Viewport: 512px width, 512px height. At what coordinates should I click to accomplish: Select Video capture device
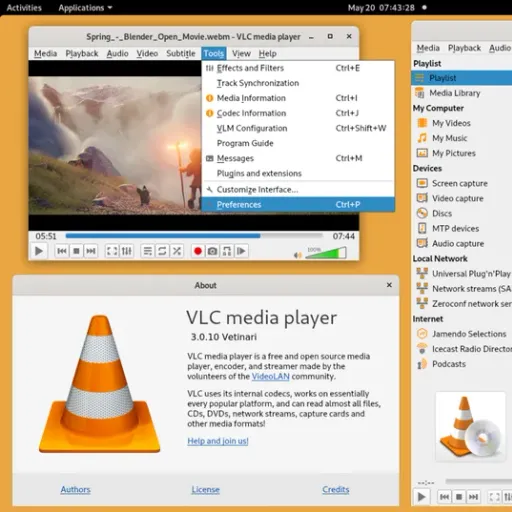[462, 198]
